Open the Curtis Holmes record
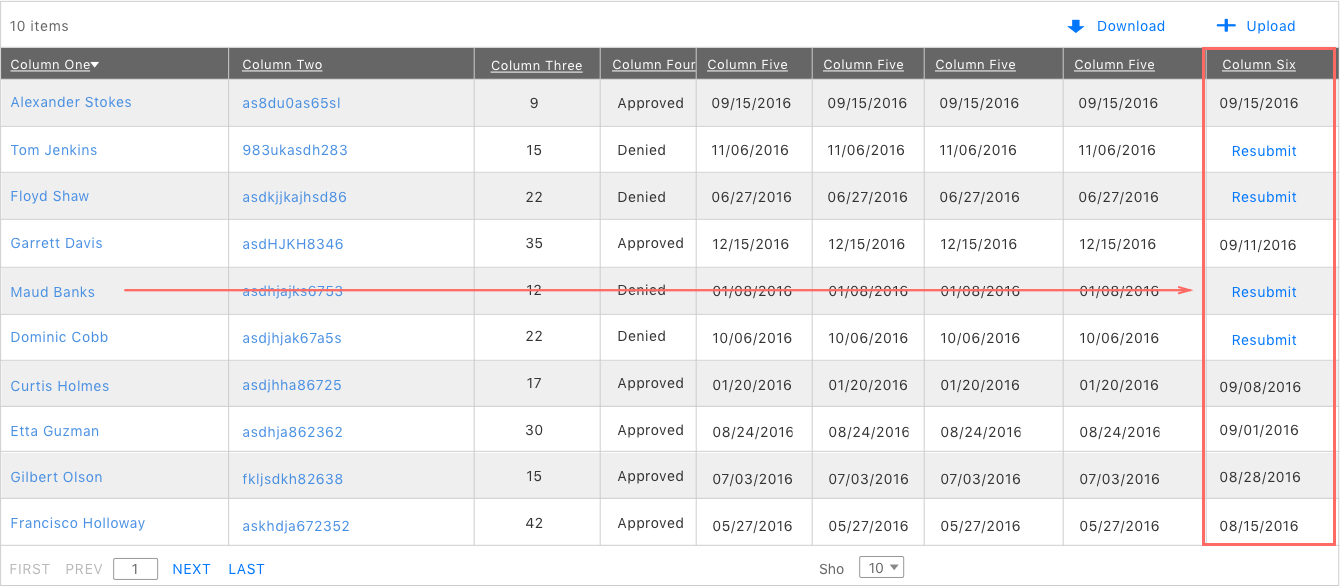The height and width of the screenshot is (586, 1340). click(60, 386)
